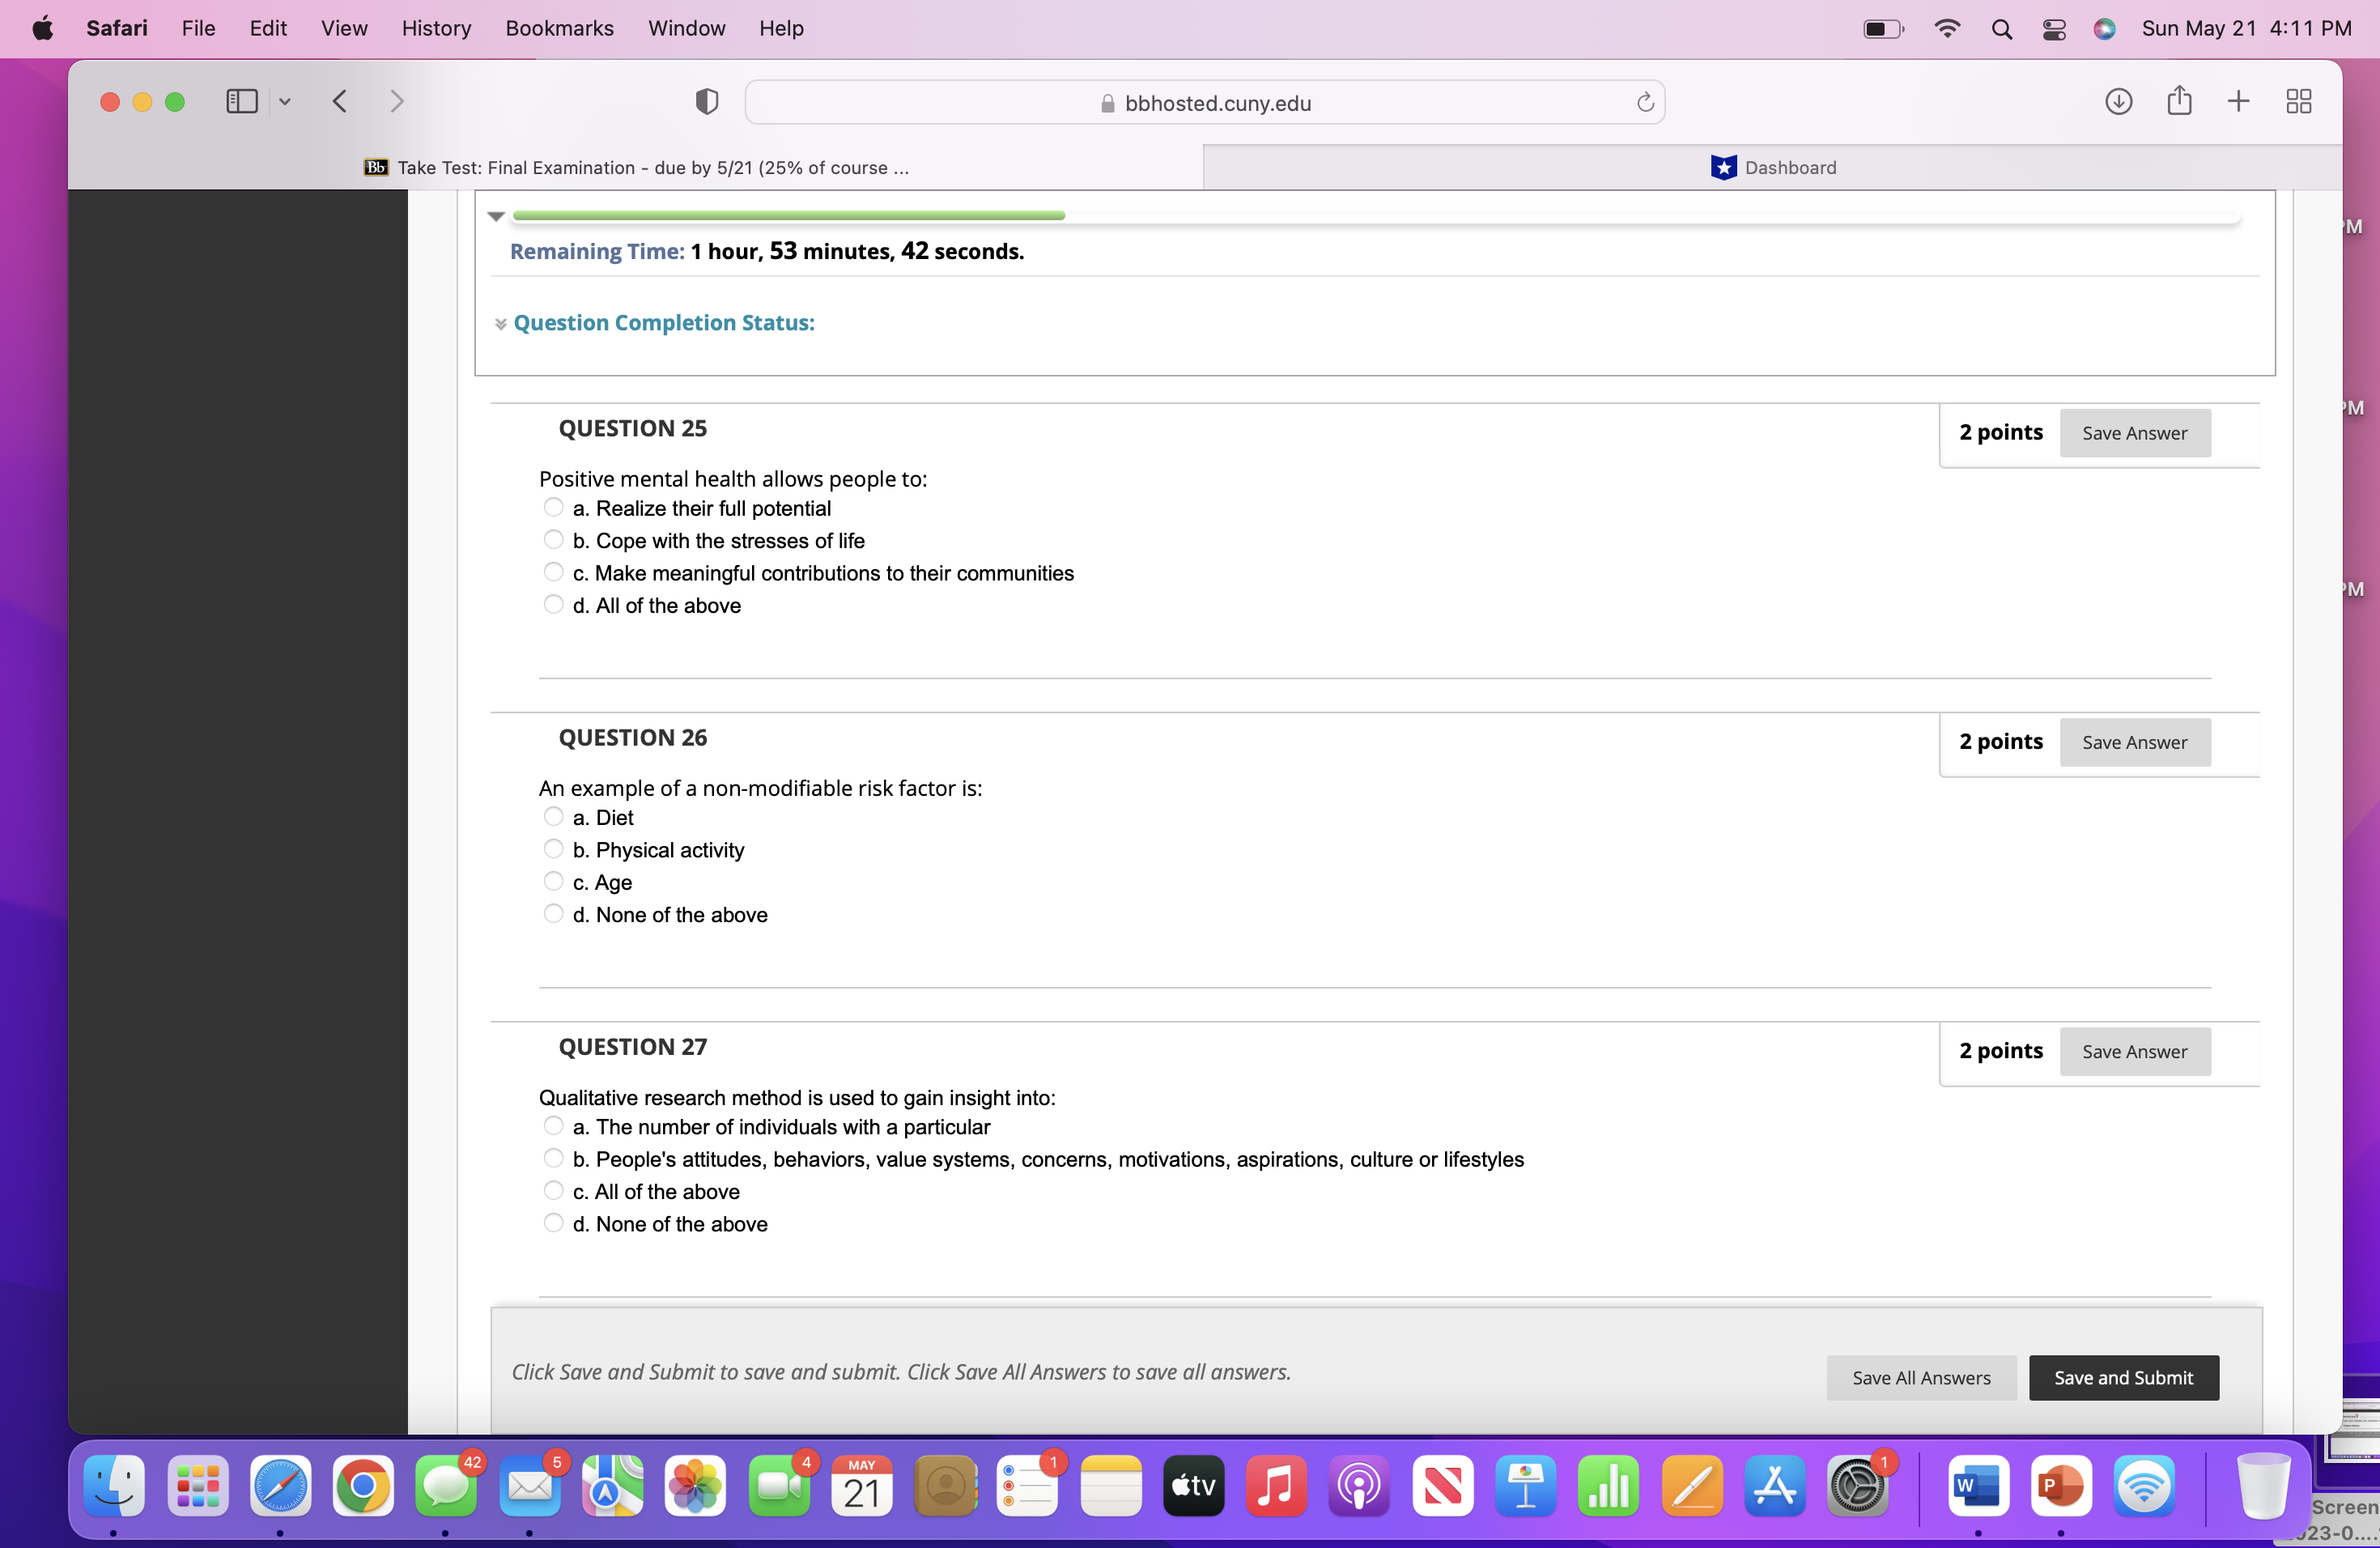The width and height of the screenshot is (2380, 1548).
Task: Select answer d. All of the above for Question 25
Action: point(554,604)
